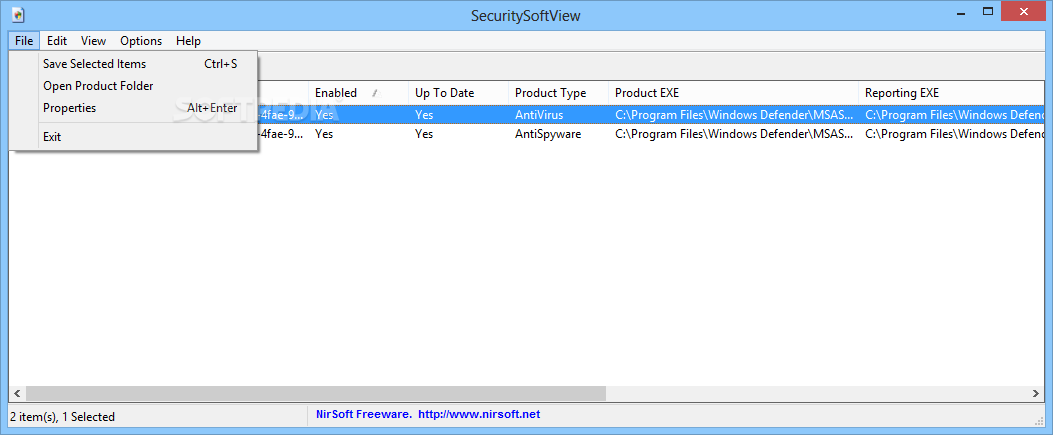The height and width of the screenshot is (435, 1053).
Task: Click Up To Date Yes in AntiSpyware row
Action: pos(424,134)
